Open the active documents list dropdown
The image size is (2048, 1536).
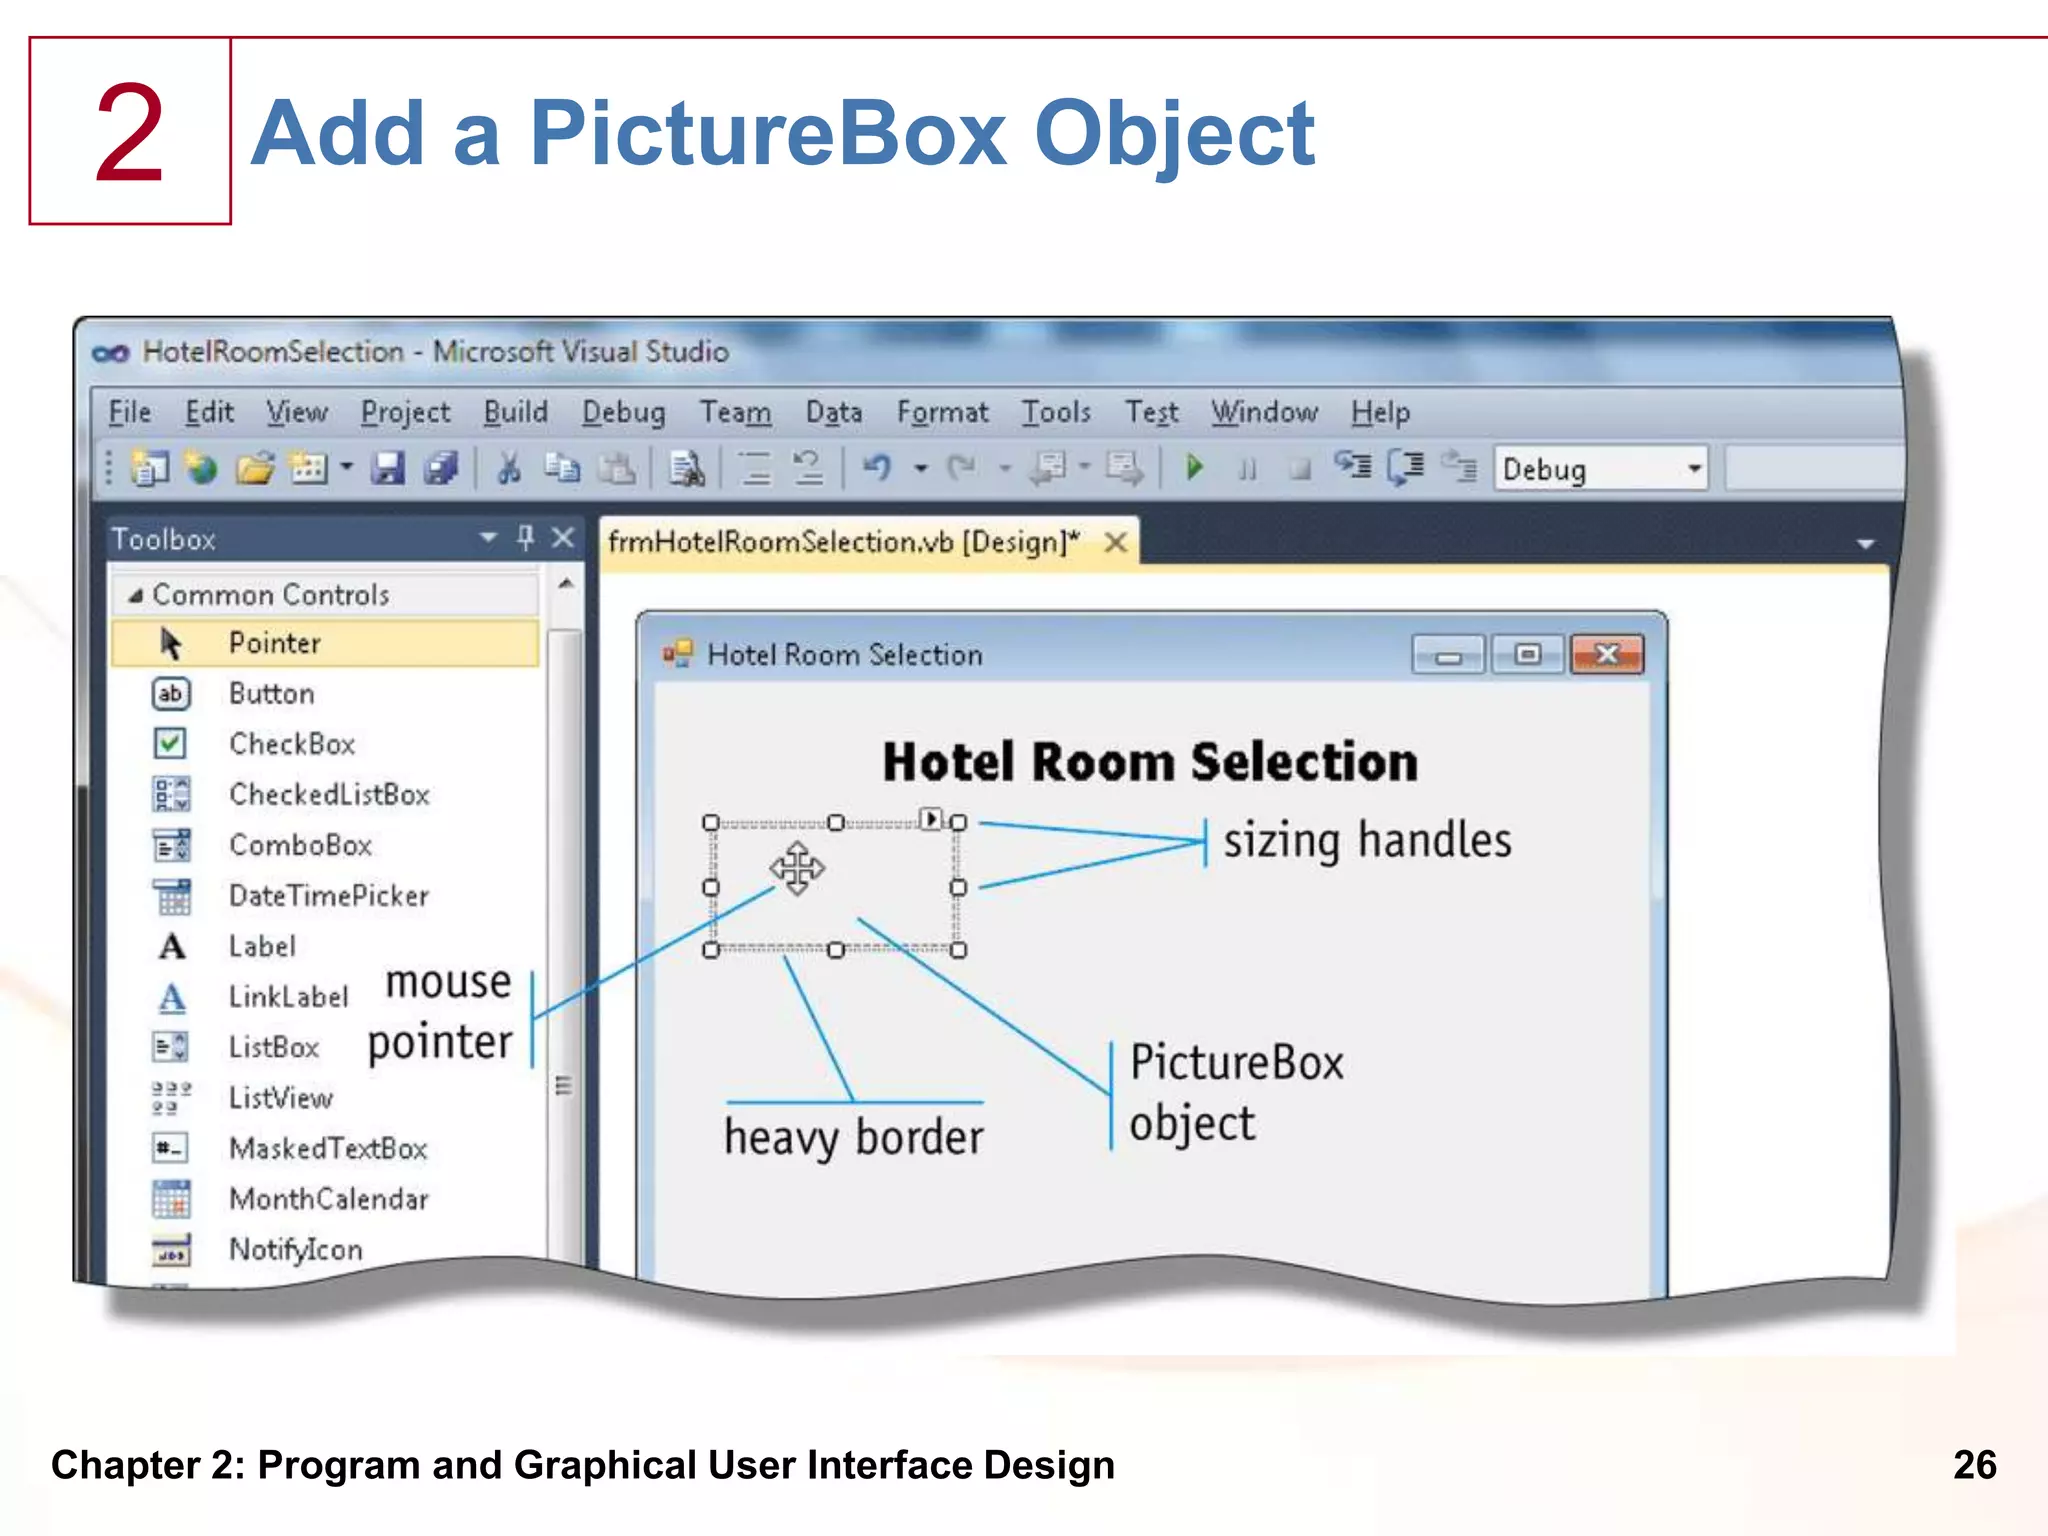point(1865,544)
